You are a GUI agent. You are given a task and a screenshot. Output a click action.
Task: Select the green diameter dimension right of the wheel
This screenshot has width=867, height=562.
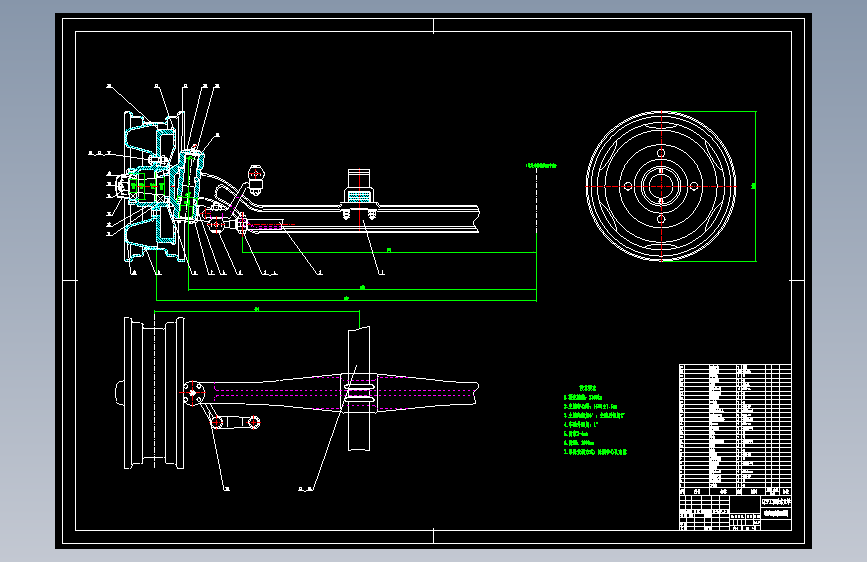(753, 186)
